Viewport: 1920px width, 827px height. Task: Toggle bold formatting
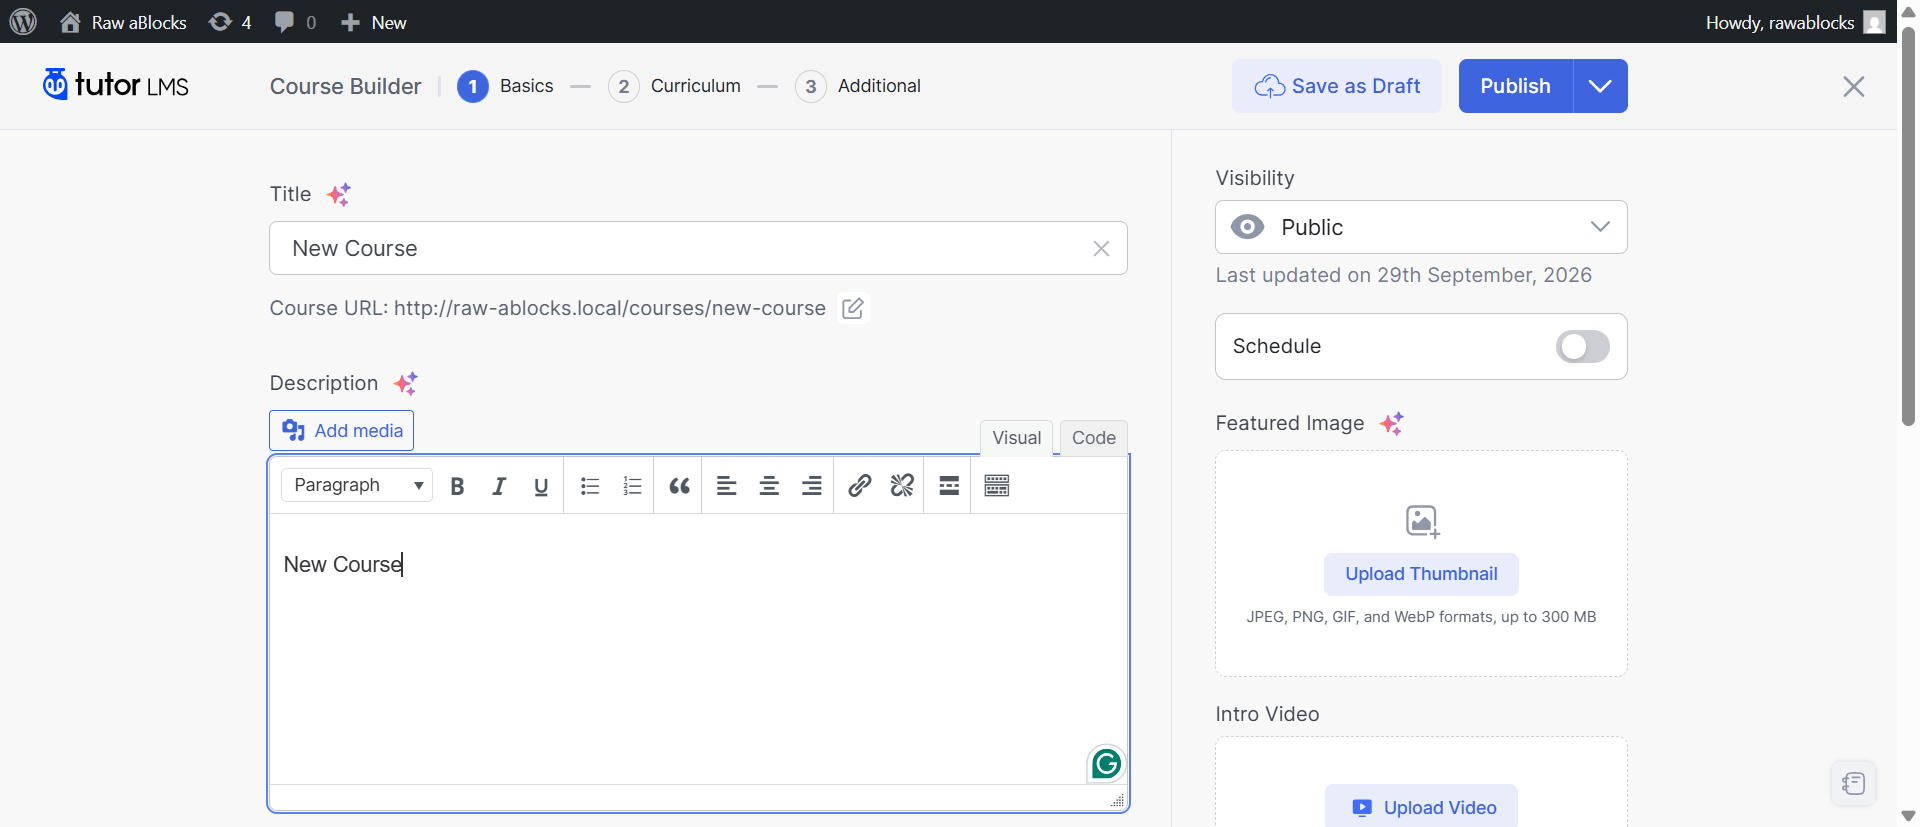[x=457, y=486]
